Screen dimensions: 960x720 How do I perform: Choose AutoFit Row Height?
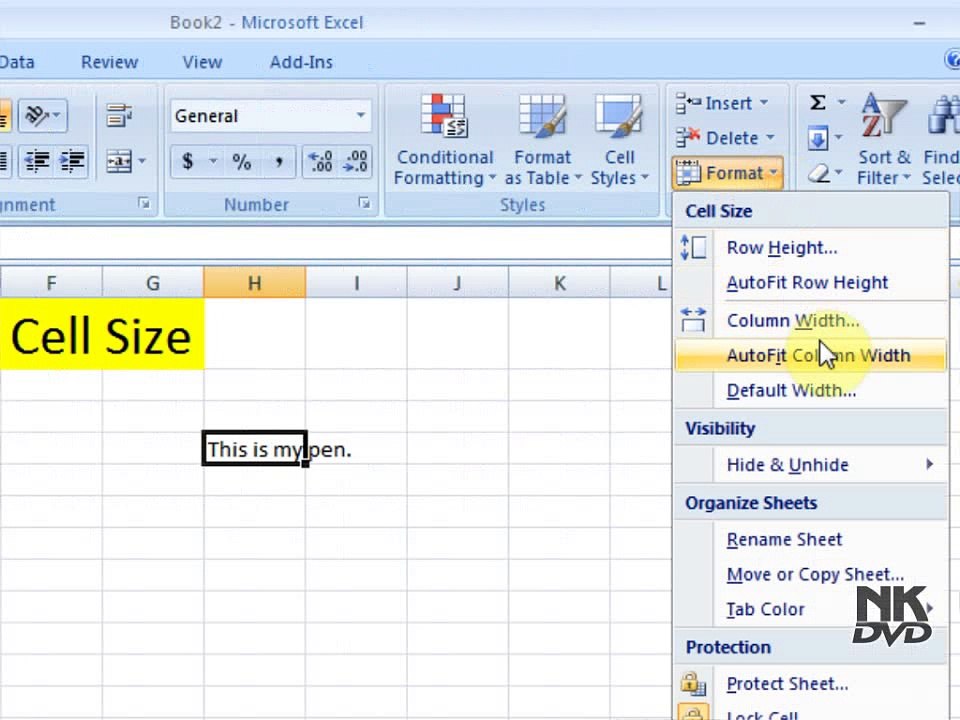811,282
